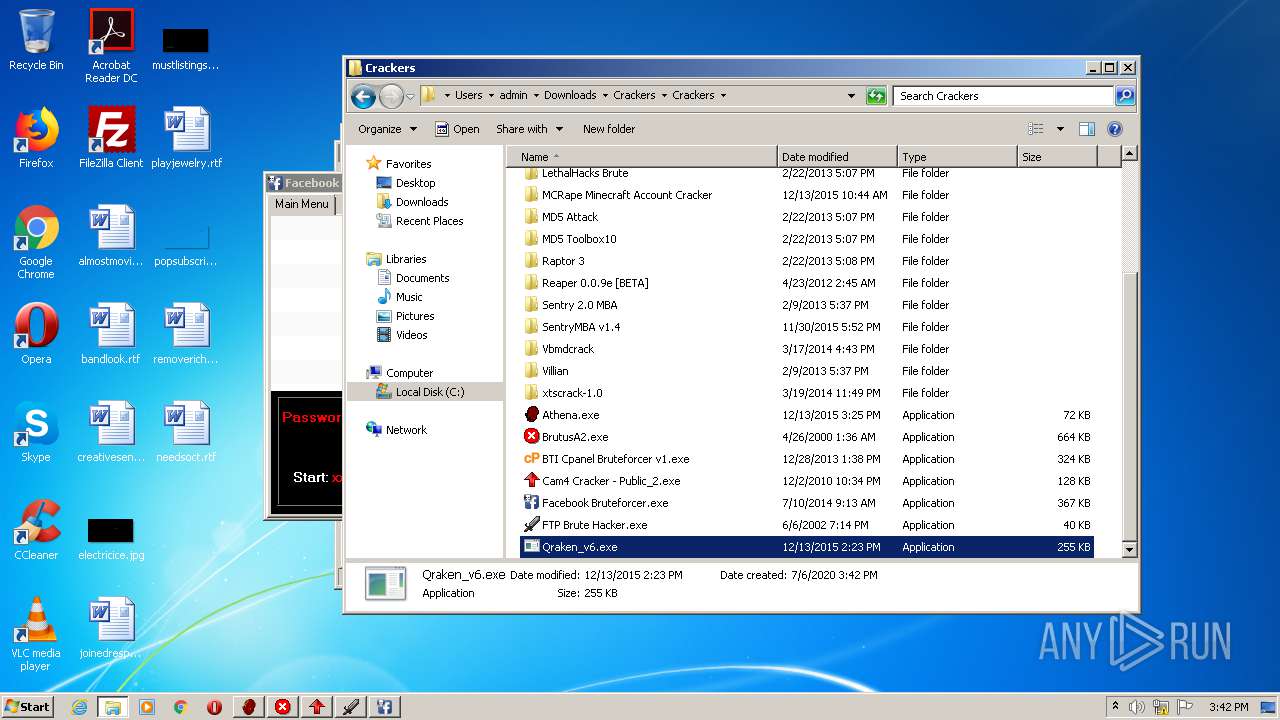Click the Start button on taskbar
Viewport: 1280px width, 720px height.
point(28,706)
